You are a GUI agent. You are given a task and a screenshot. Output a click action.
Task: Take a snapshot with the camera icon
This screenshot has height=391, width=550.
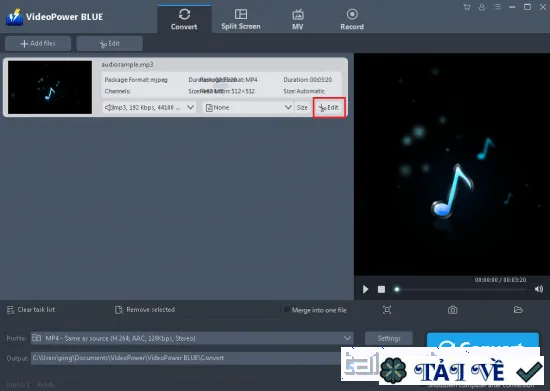pos(452,310)
